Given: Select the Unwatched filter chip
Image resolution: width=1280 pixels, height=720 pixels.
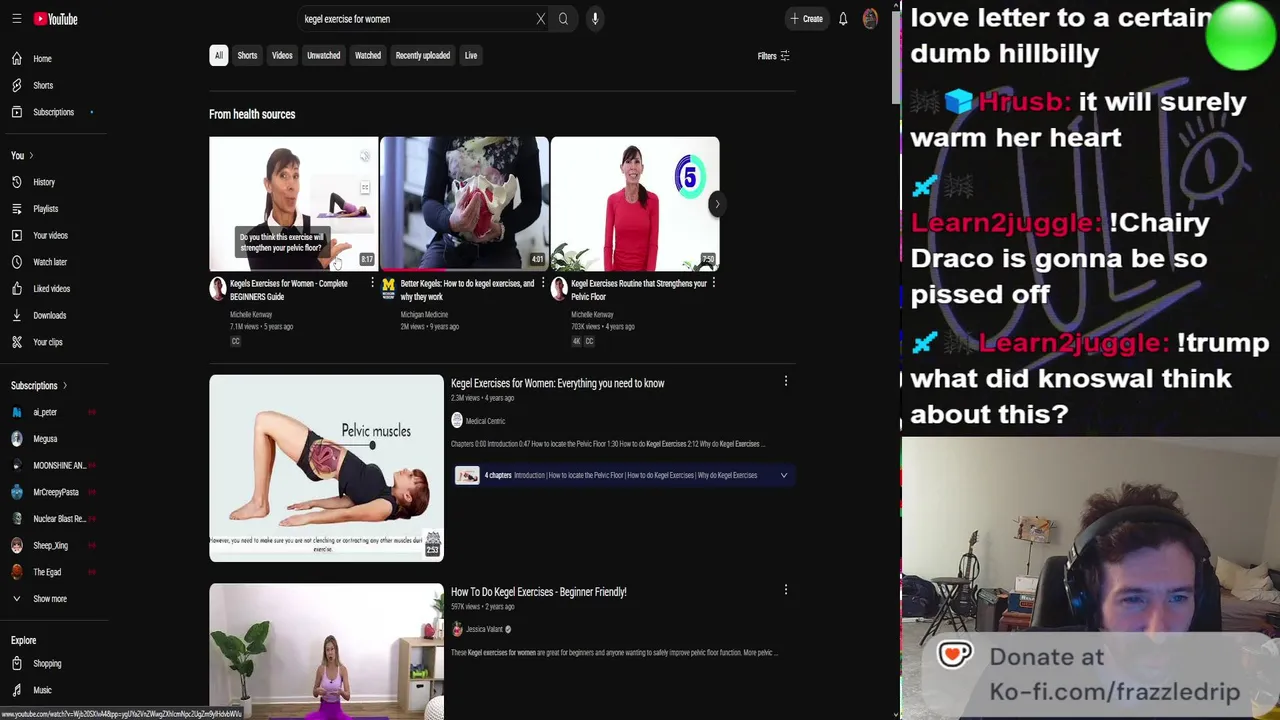Looking at the screenshot, I should point(323,56).
